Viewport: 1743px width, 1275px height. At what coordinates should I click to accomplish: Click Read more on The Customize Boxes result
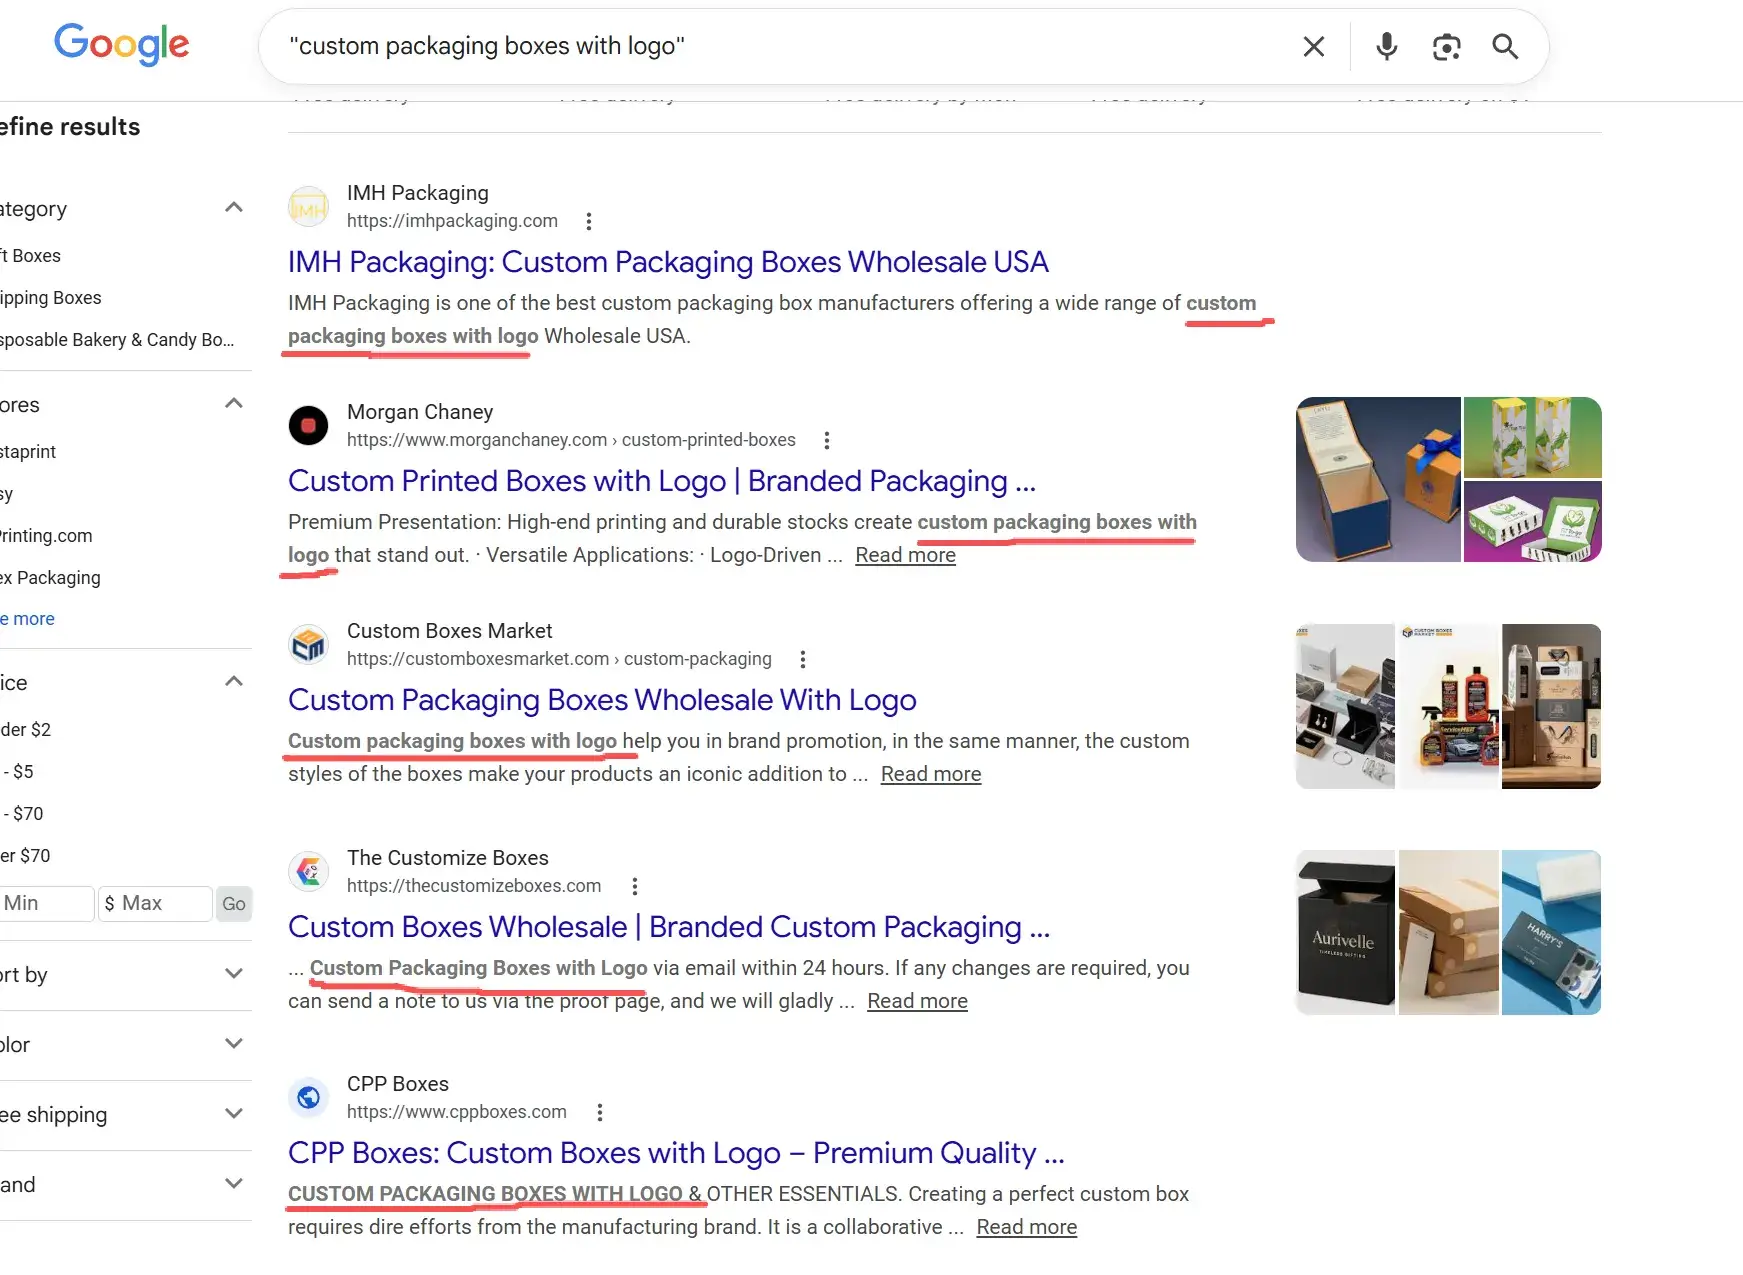pos(917,1001)
